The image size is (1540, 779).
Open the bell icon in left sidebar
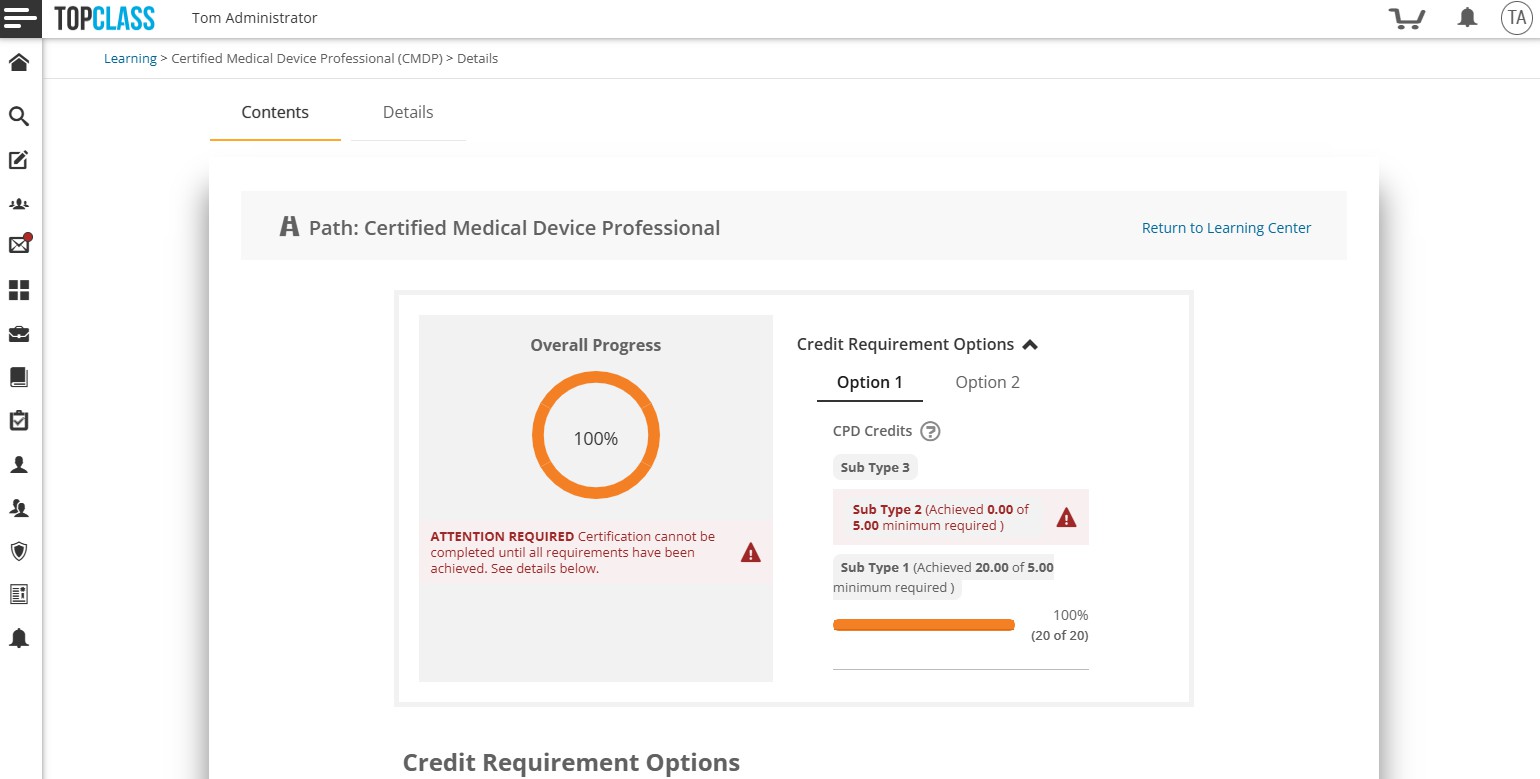19,638
